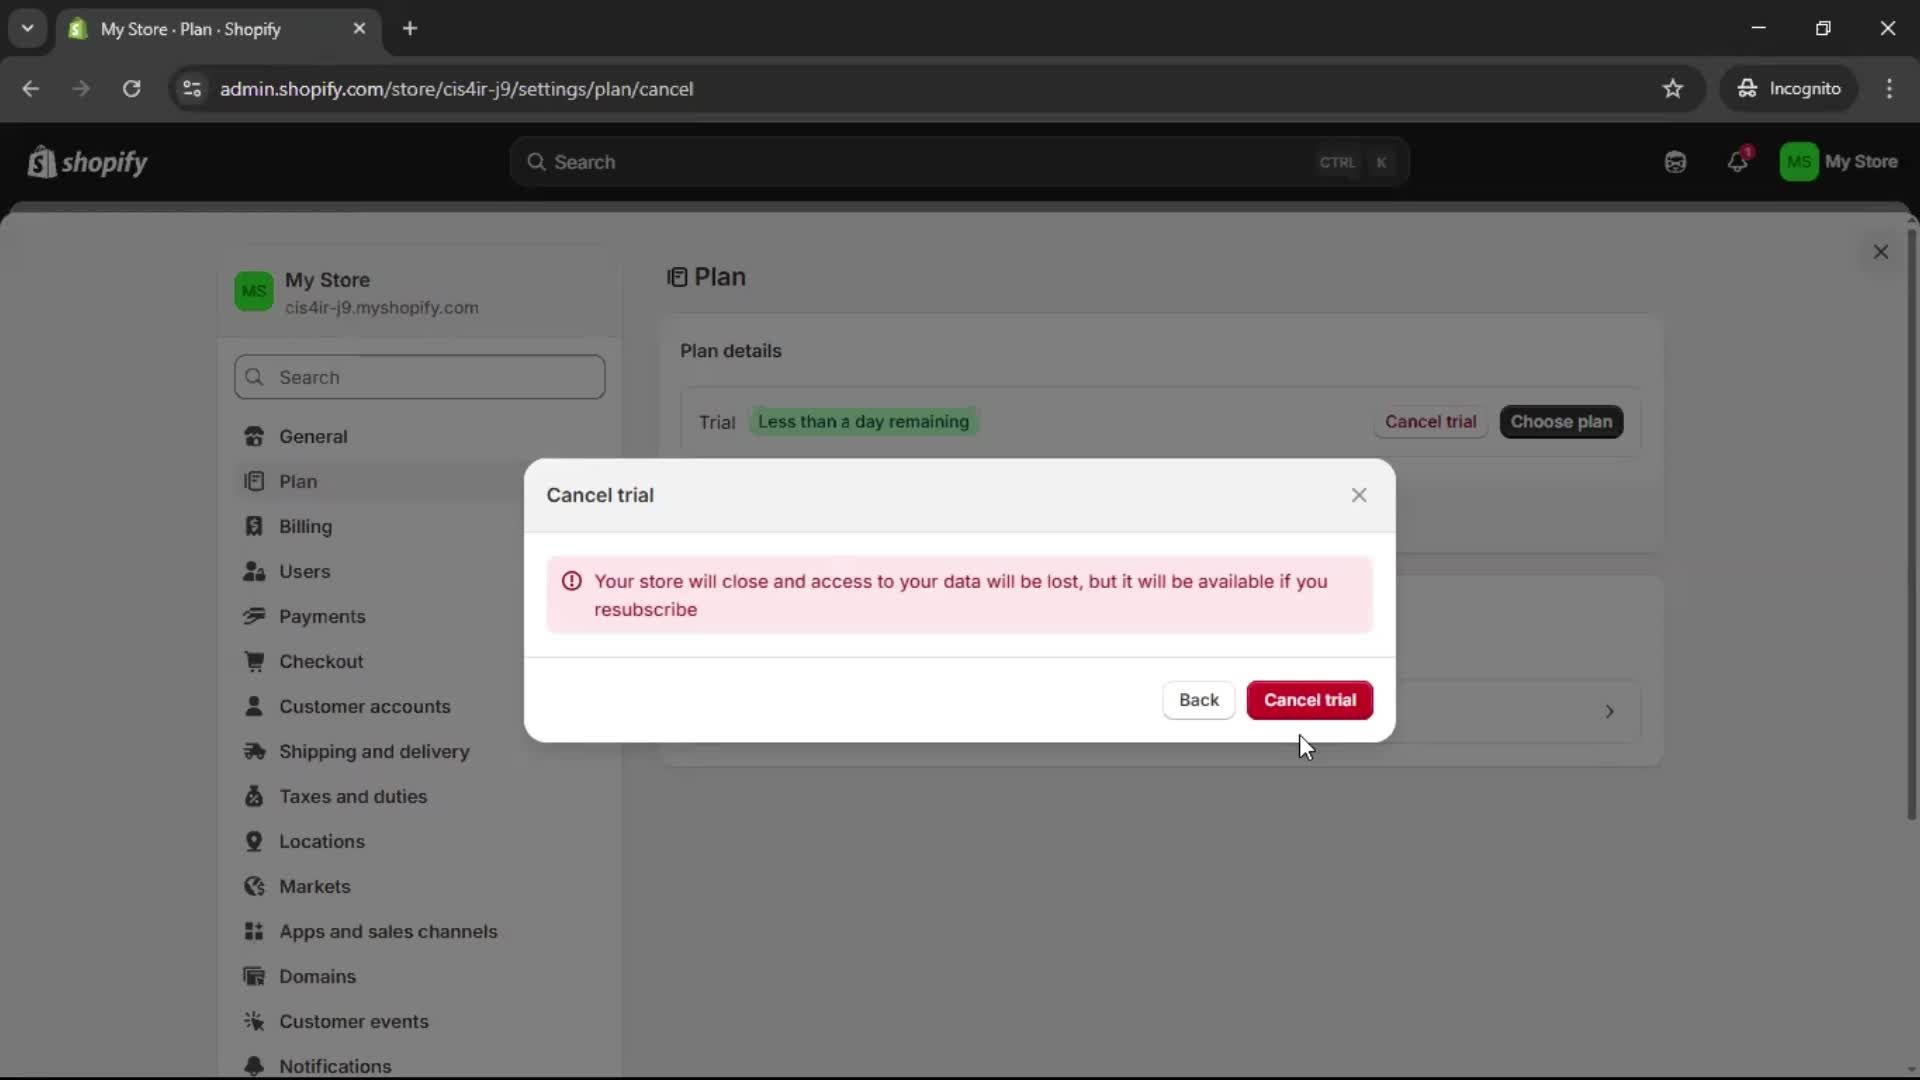The image size is (1920, 1080).
Task: Bookmark this page with the star icon
Action: click(1672, 89)
